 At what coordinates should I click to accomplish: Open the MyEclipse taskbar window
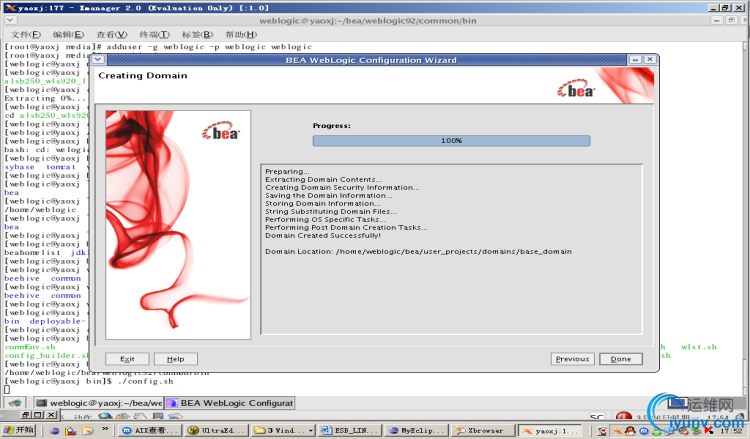click(416, 430)
